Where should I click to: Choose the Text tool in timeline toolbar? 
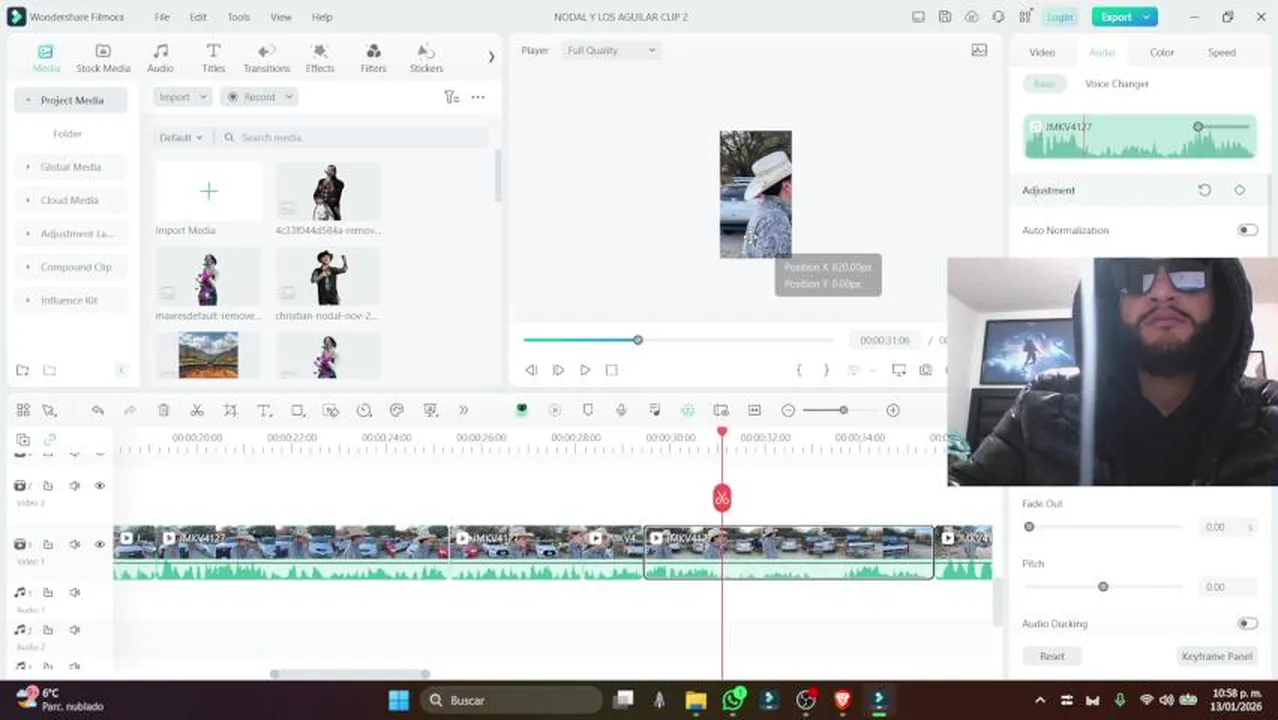pyautogui.click(x=264, y=410)
